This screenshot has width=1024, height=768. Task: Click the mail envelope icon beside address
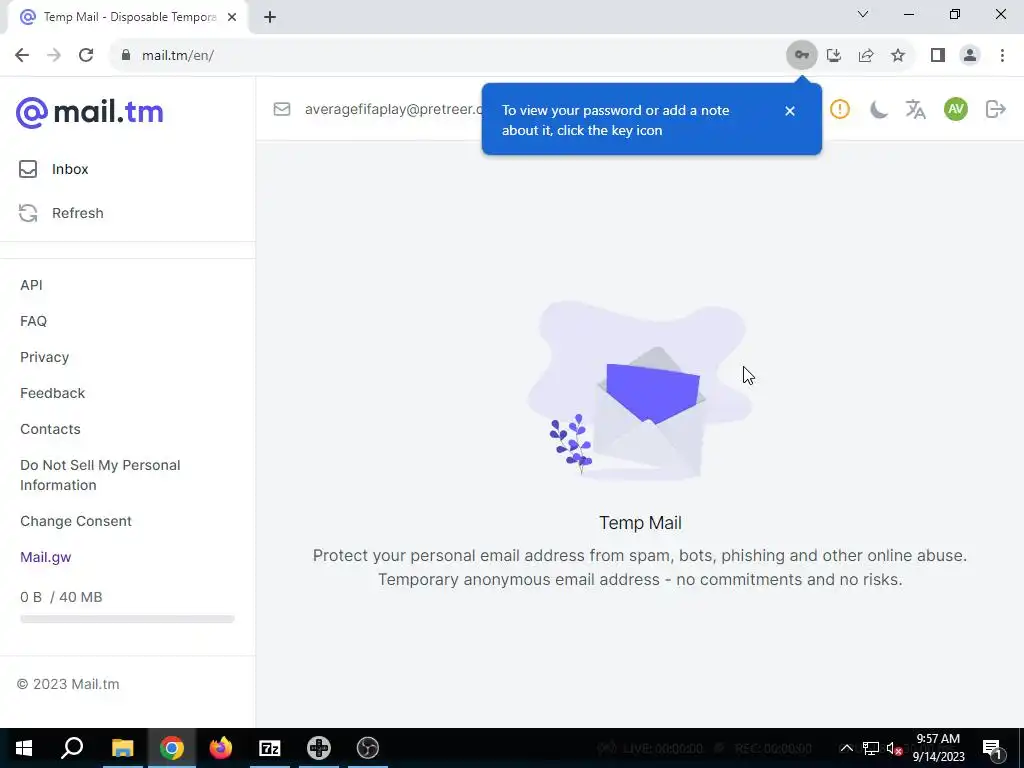(281, 109)
